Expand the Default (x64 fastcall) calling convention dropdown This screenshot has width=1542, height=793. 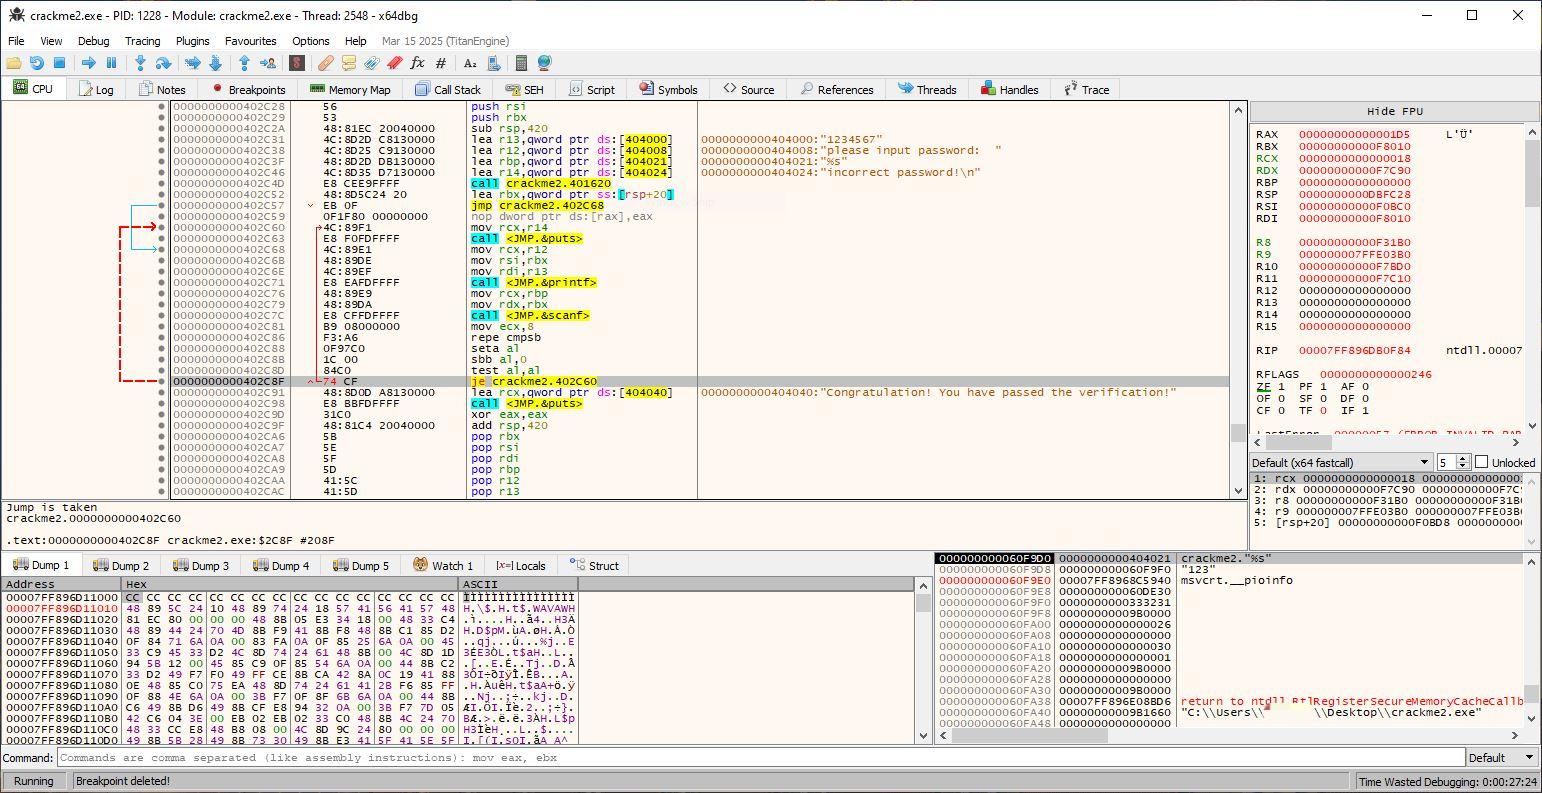click(1340, 462)
